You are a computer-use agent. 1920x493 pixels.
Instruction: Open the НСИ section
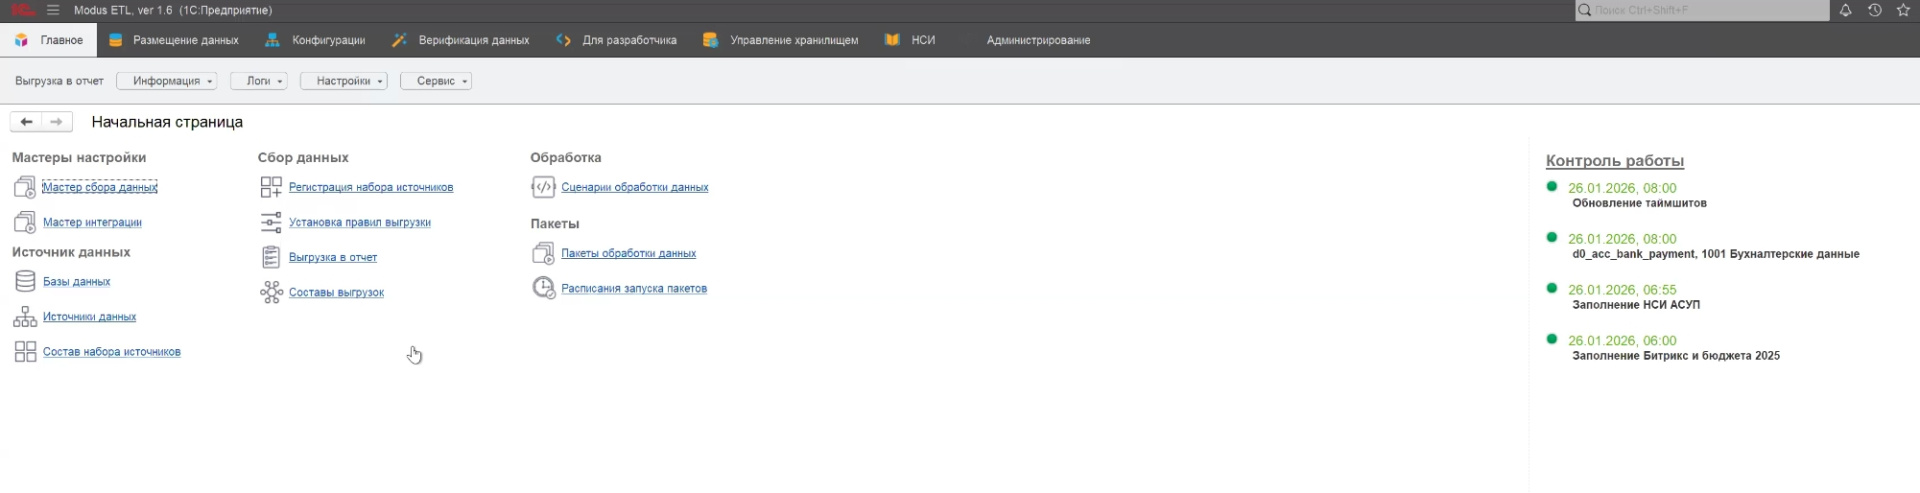(x=911, y=40)
